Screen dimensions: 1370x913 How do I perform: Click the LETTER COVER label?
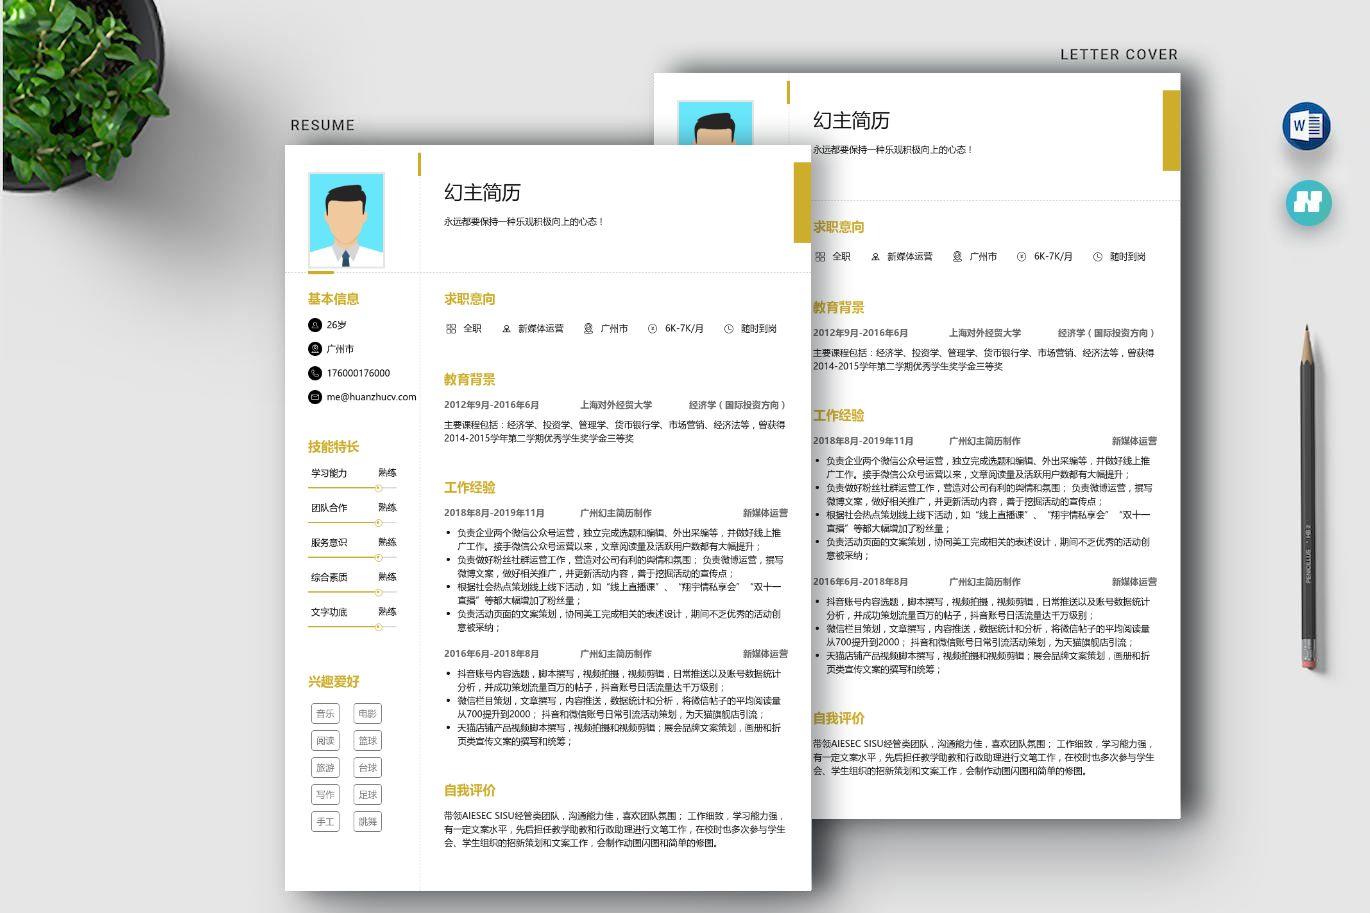coord(1119,55)
